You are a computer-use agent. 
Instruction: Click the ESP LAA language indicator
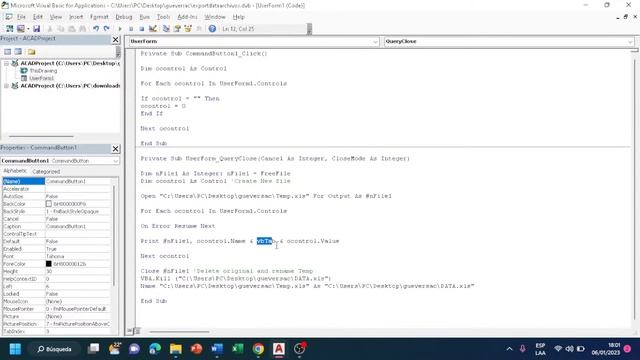540,349
